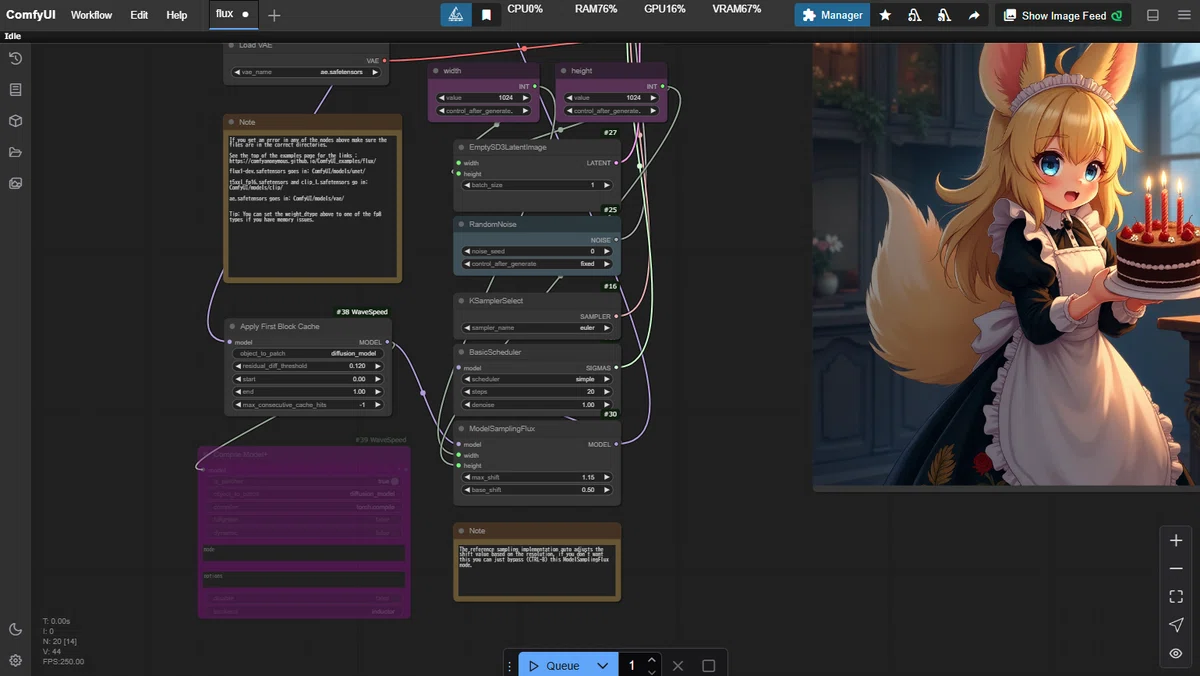Click the generated fox girl image preview
Viewport: 1200px width, 676px height.
1006,266
